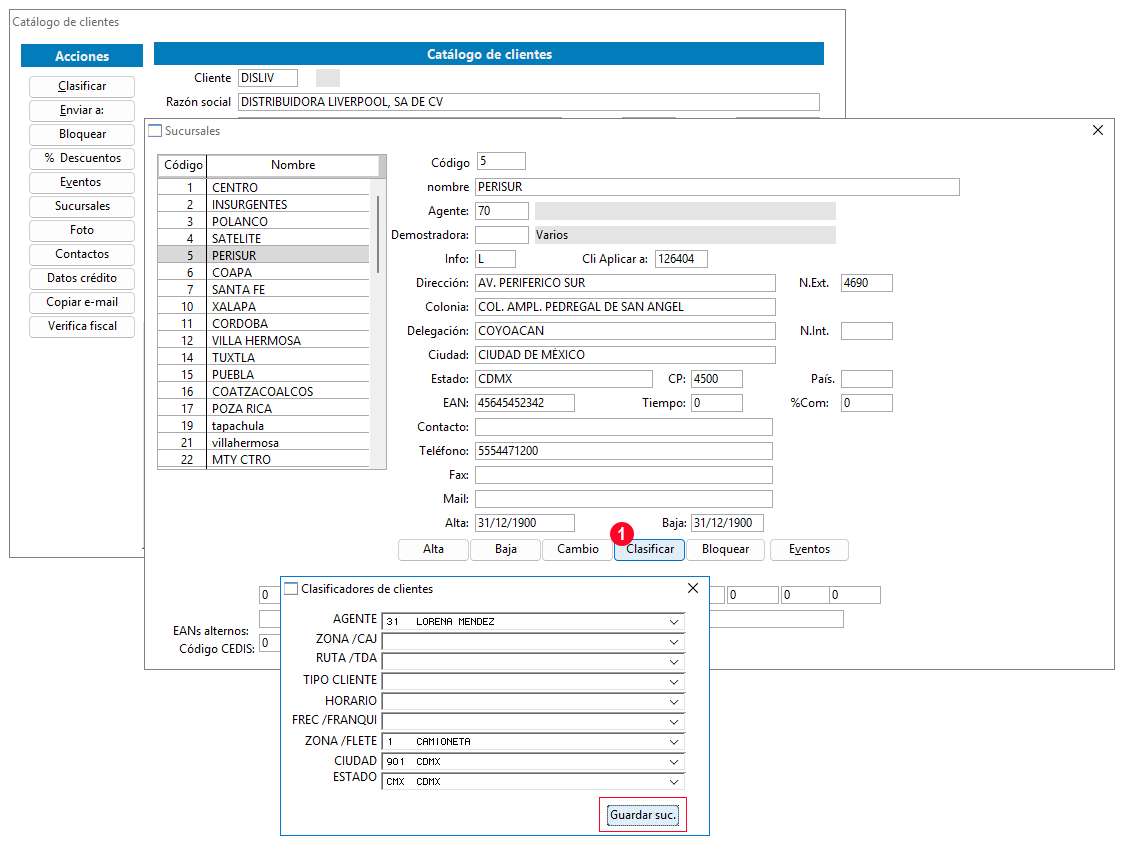Open Datos crédito action

(x=82, y=278)
